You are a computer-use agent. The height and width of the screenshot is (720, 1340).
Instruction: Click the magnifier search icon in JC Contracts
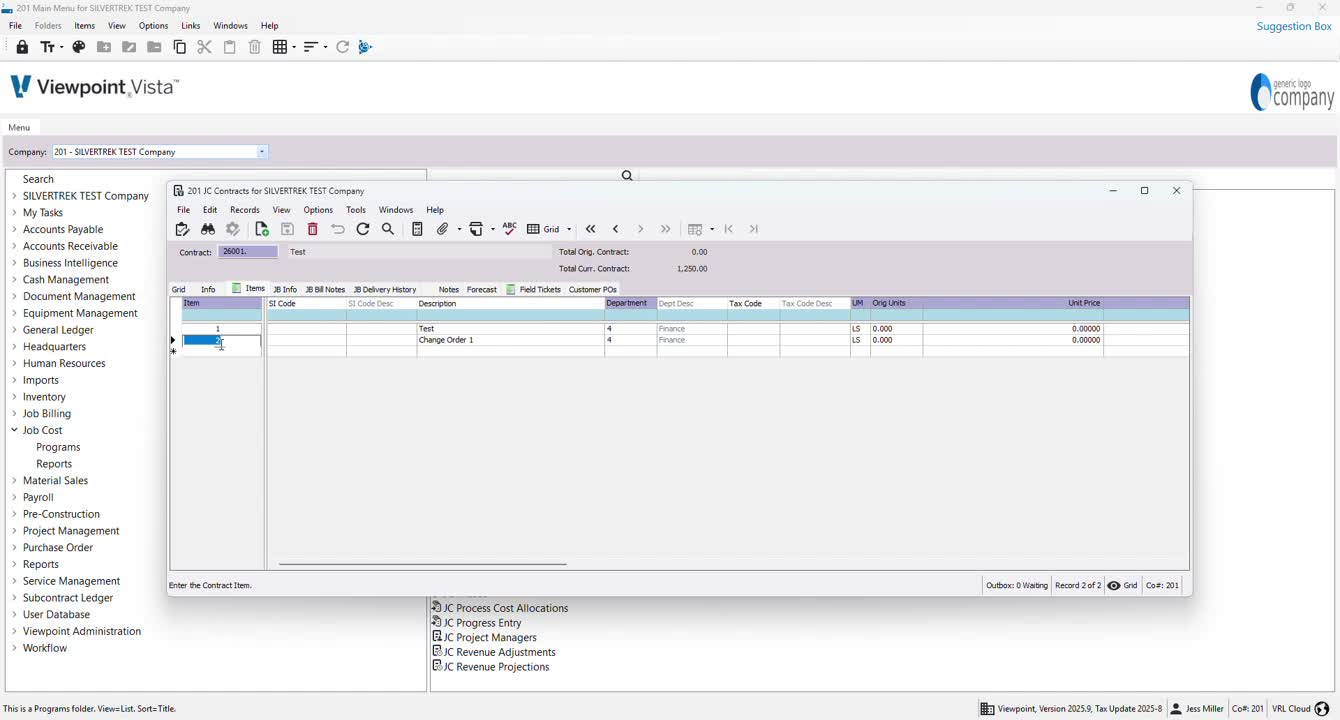point(388,229)
